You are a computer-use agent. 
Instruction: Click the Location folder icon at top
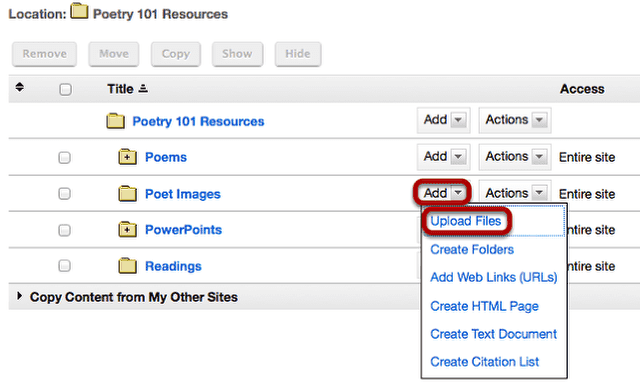[79, 11]
